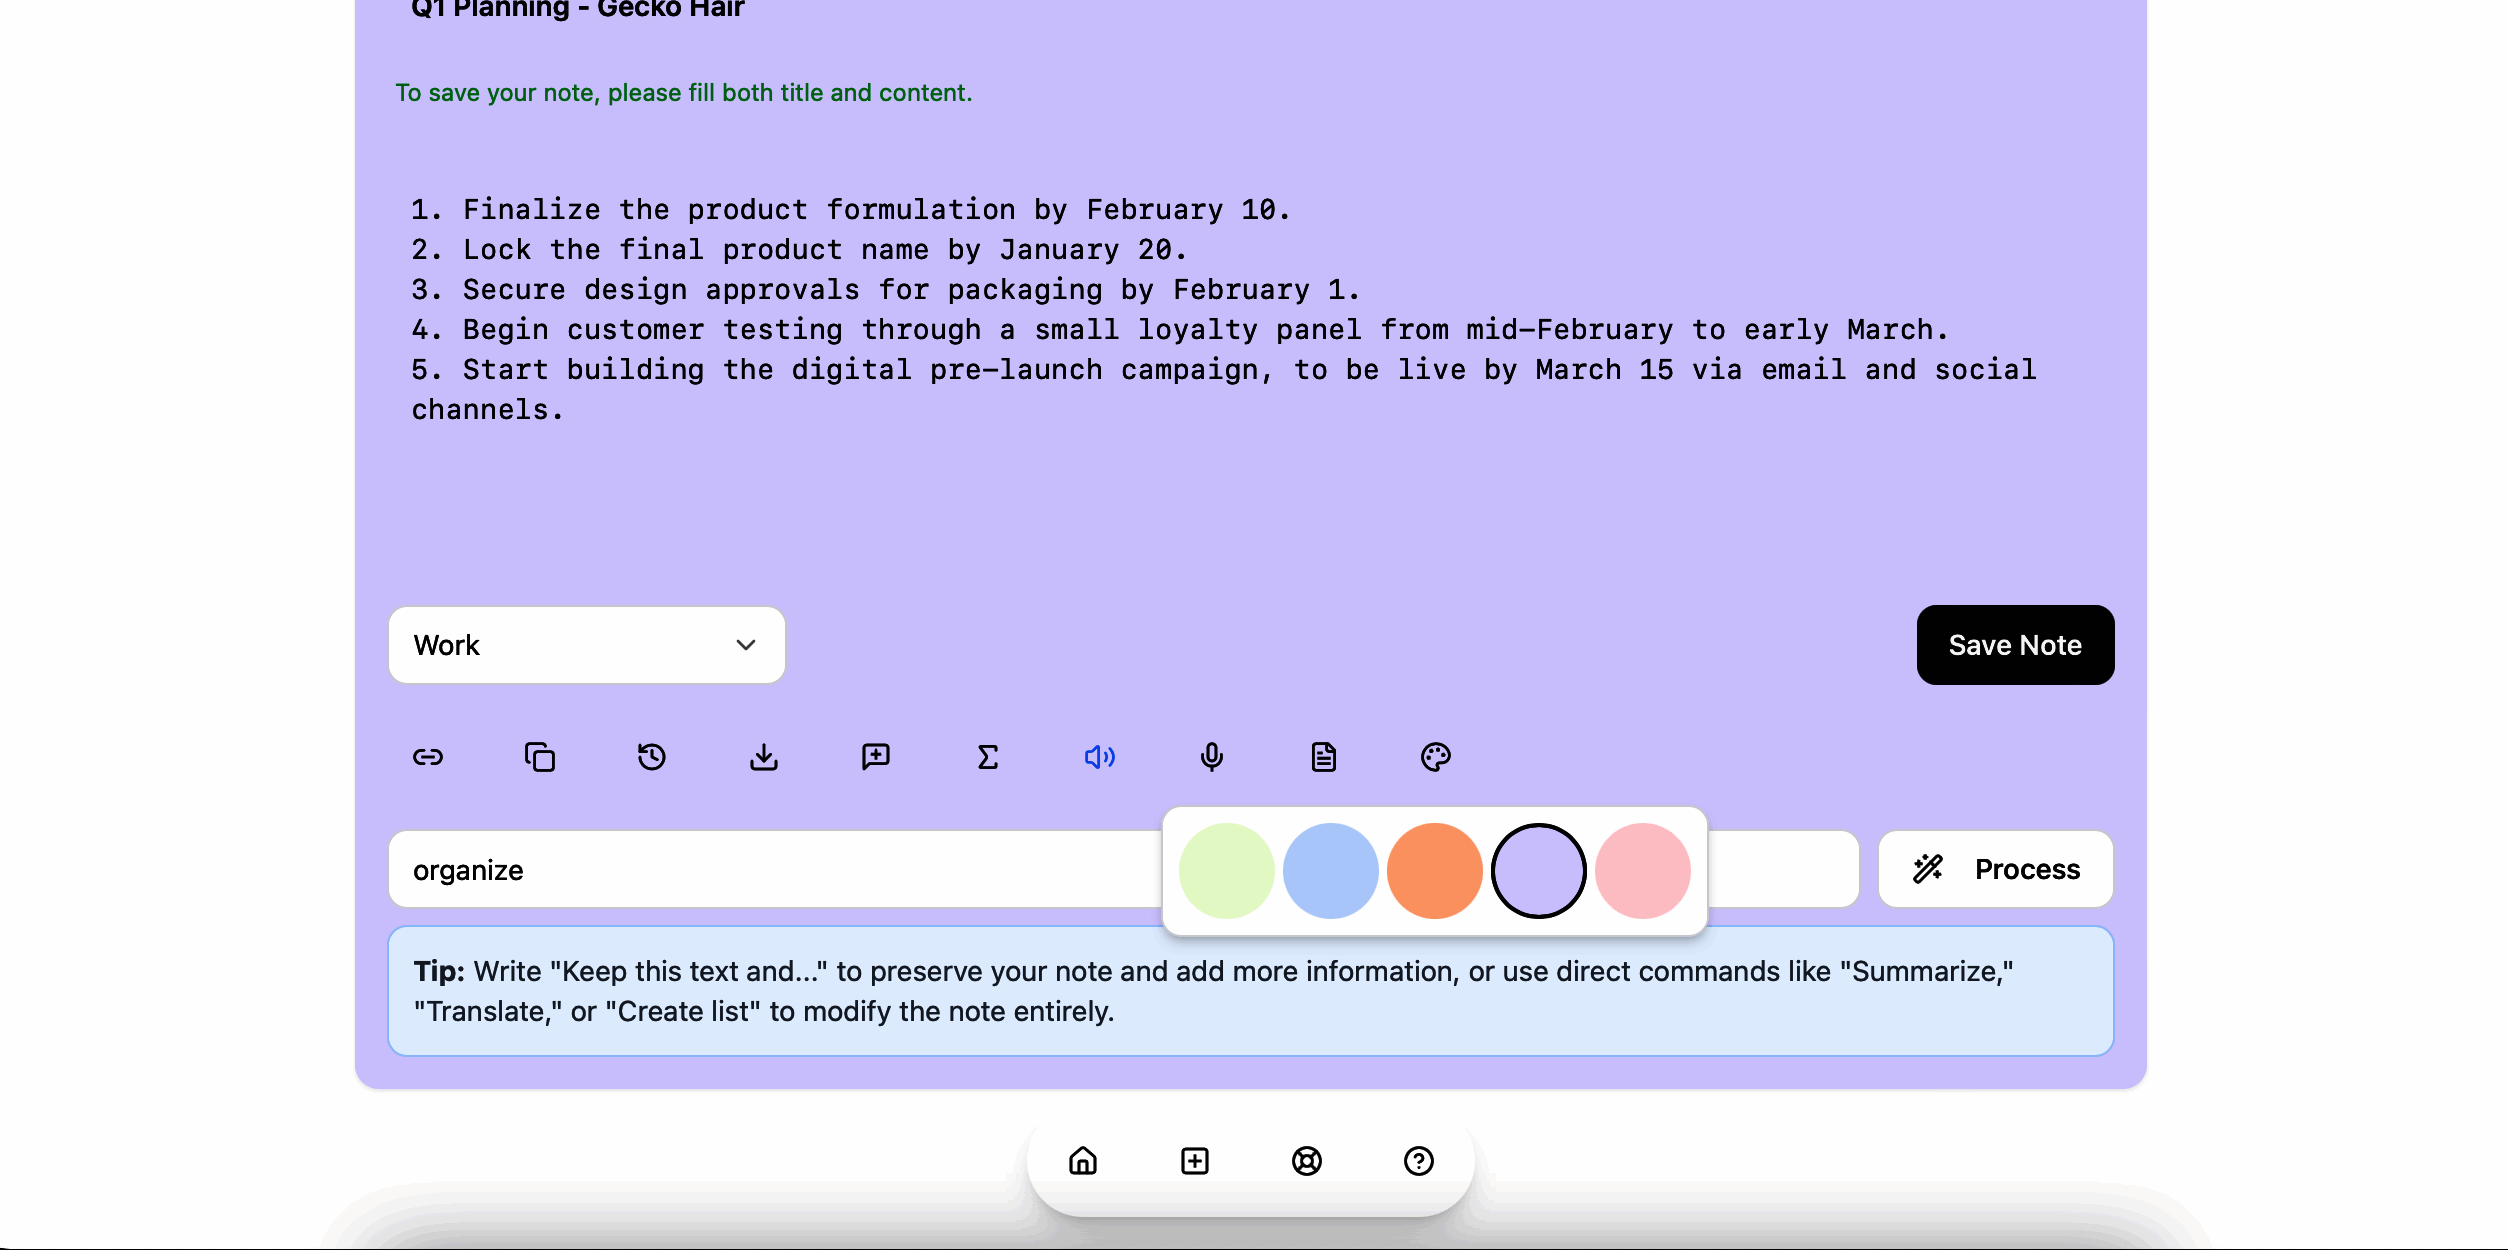Select the light green color swatch
The width and height of the screenshot is (2508, 1250).
click(1227, 871)
